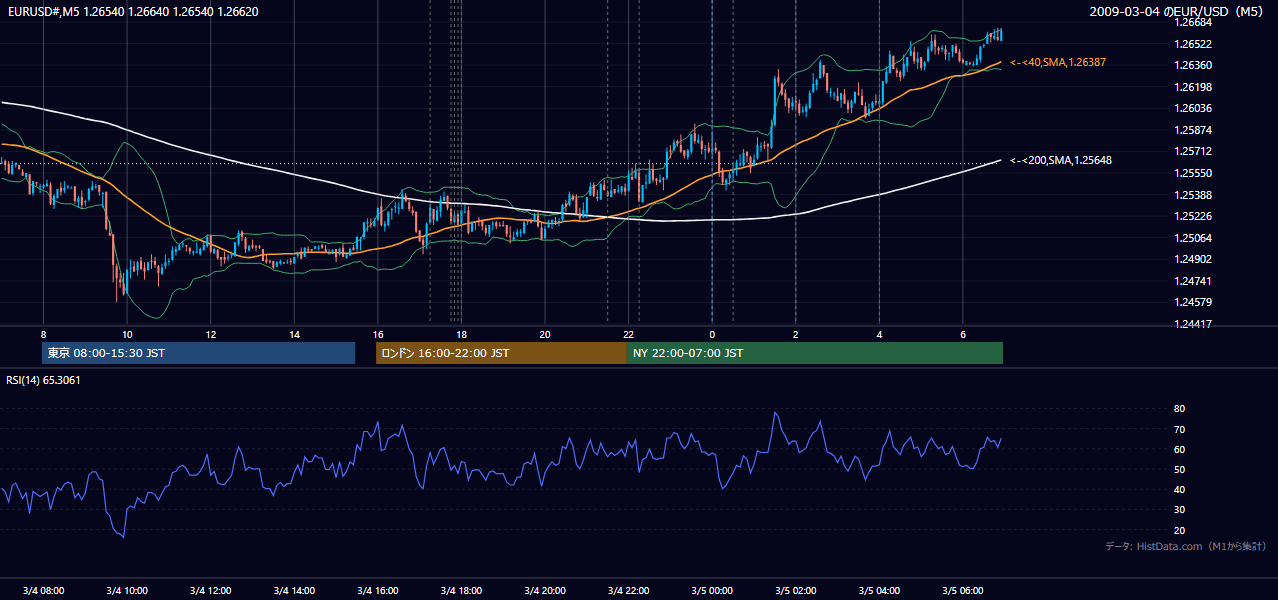Click hour label 0 under the price chart
Image resolution: width=1278 pixels, height=600 pixels.
click(712, 334)
